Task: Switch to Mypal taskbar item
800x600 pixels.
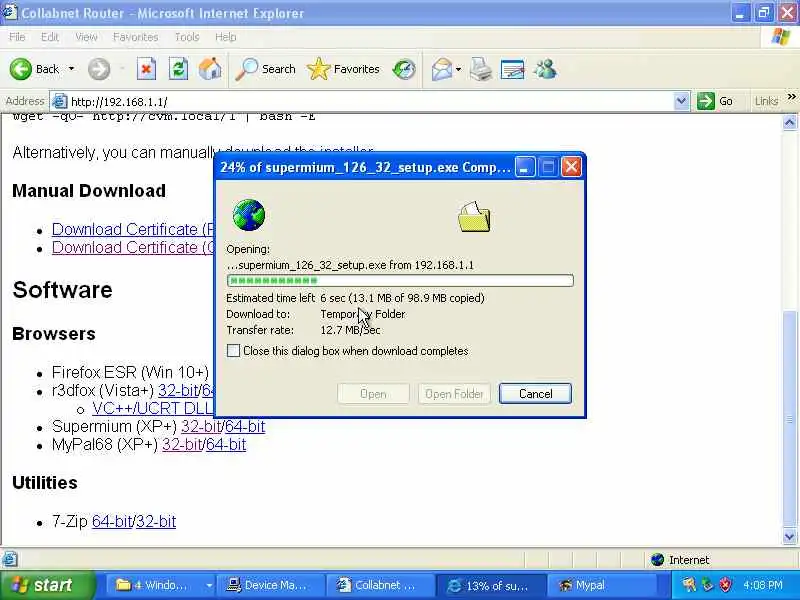Action: [601, 585]
